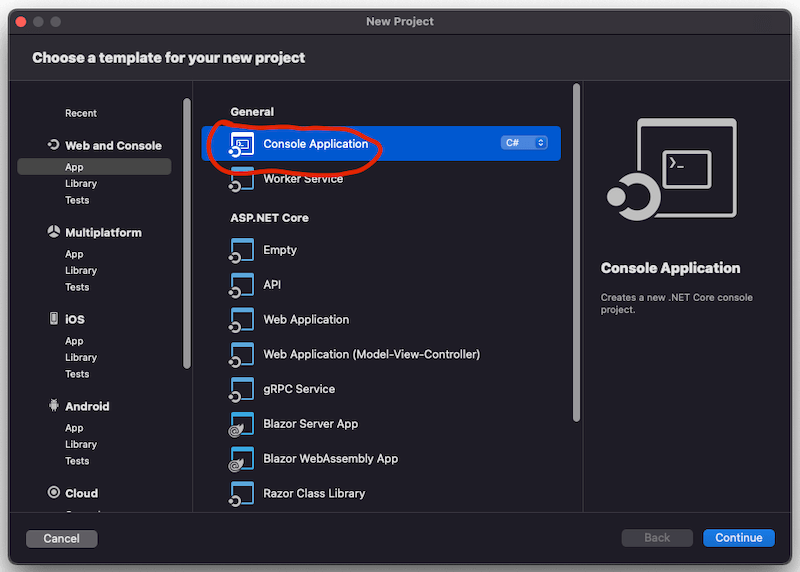The image size is (800, 572).
Task: Click the Web and Console category icon
Action: 54,145
